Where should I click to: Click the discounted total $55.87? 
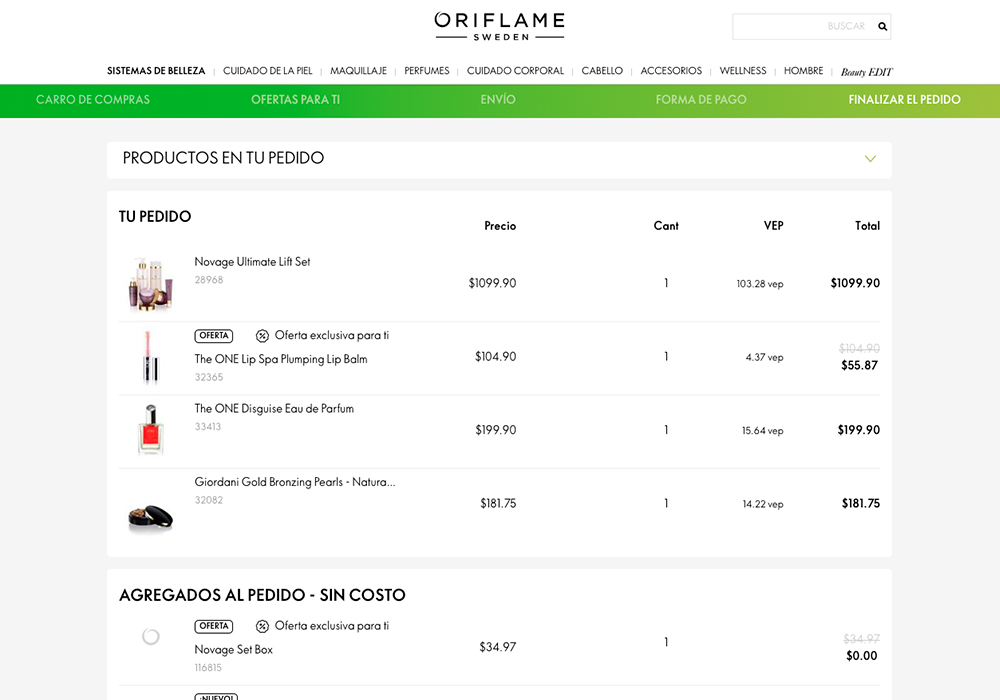point(859,366)
